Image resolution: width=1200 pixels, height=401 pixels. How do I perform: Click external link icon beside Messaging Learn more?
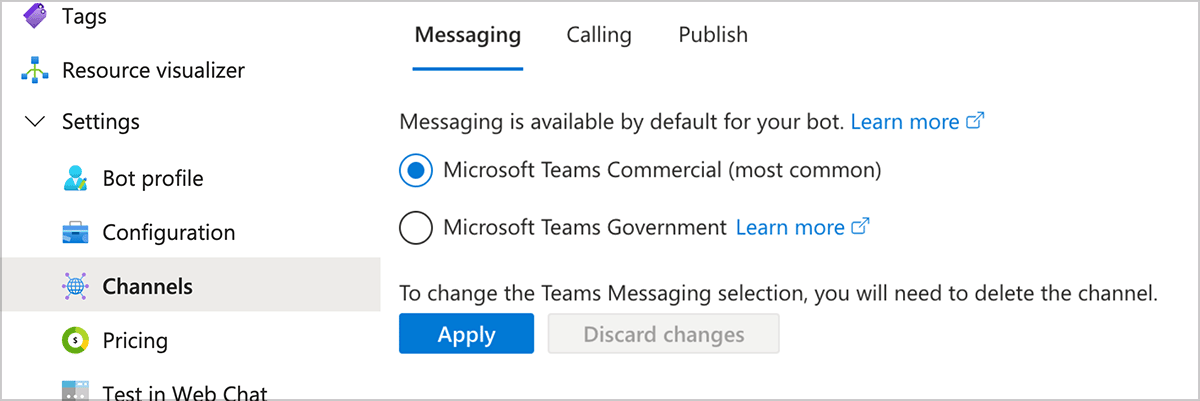pyautogui.click(x=975, y=121)
